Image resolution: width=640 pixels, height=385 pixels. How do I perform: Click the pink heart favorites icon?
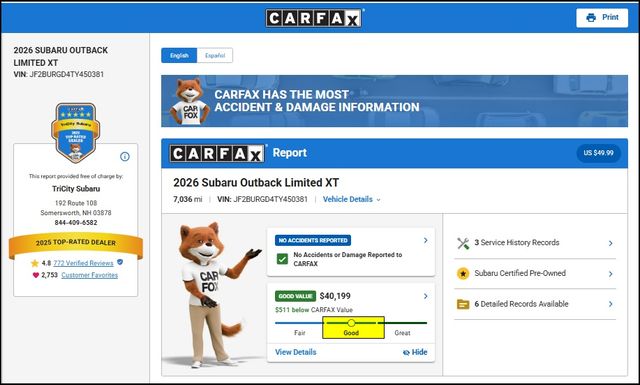click(x=36, y=275)
